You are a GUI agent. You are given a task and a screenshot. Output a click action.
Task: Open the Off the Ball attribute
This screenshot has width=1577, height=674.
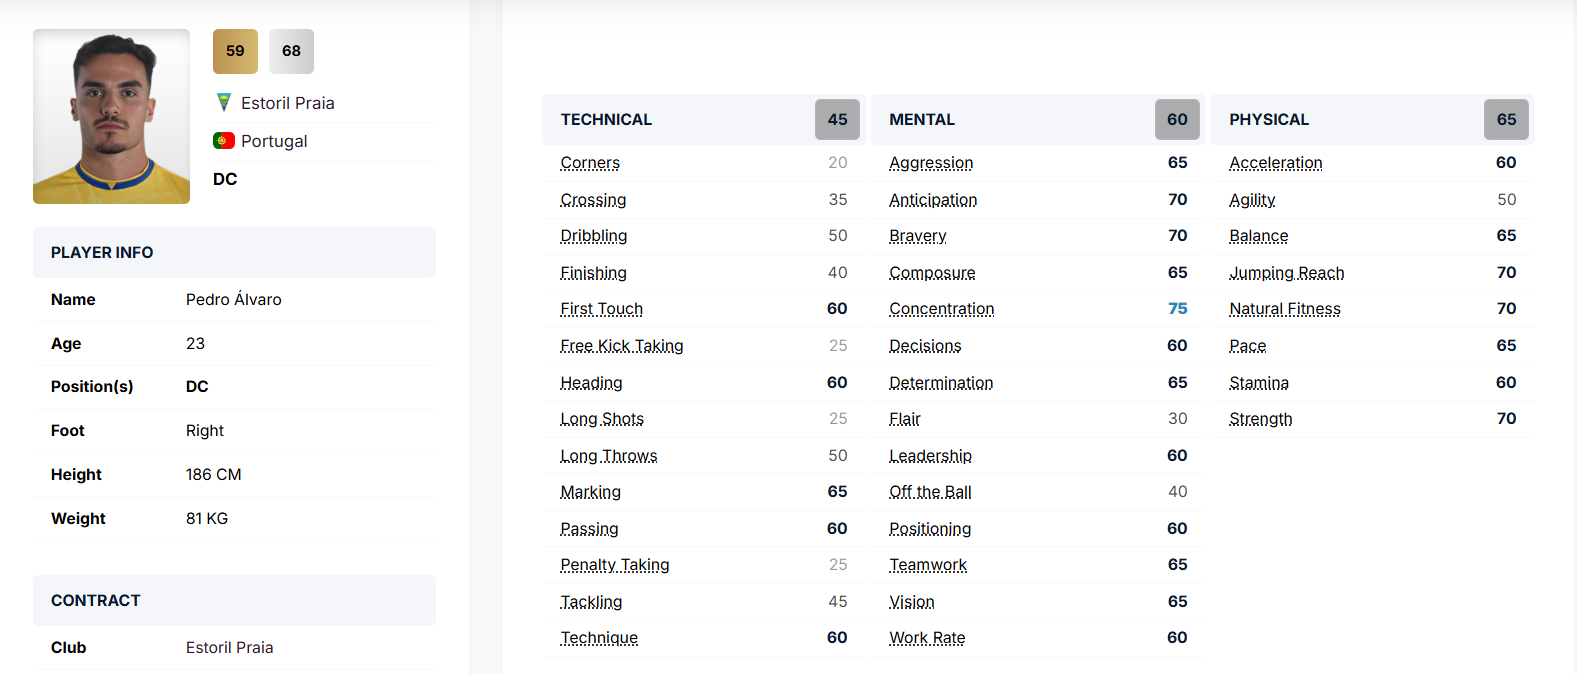930,492
